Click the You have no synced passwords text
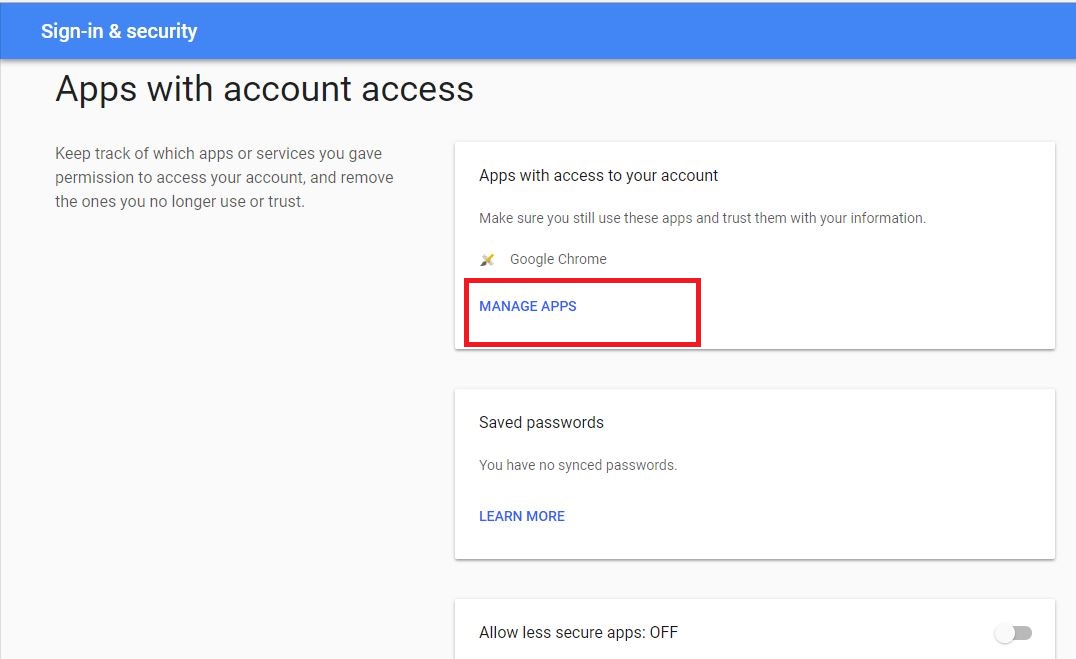1076x659 pixels. coord(578,465)
